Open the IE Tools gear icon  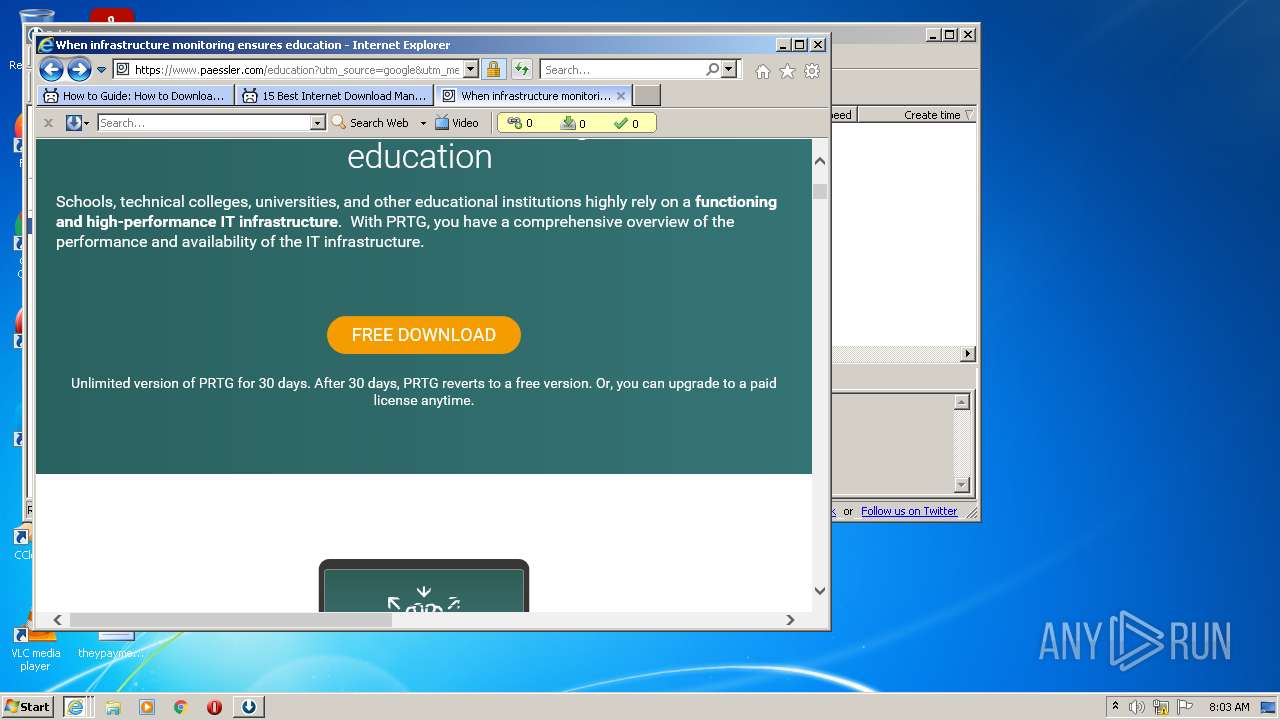[812, 71]
